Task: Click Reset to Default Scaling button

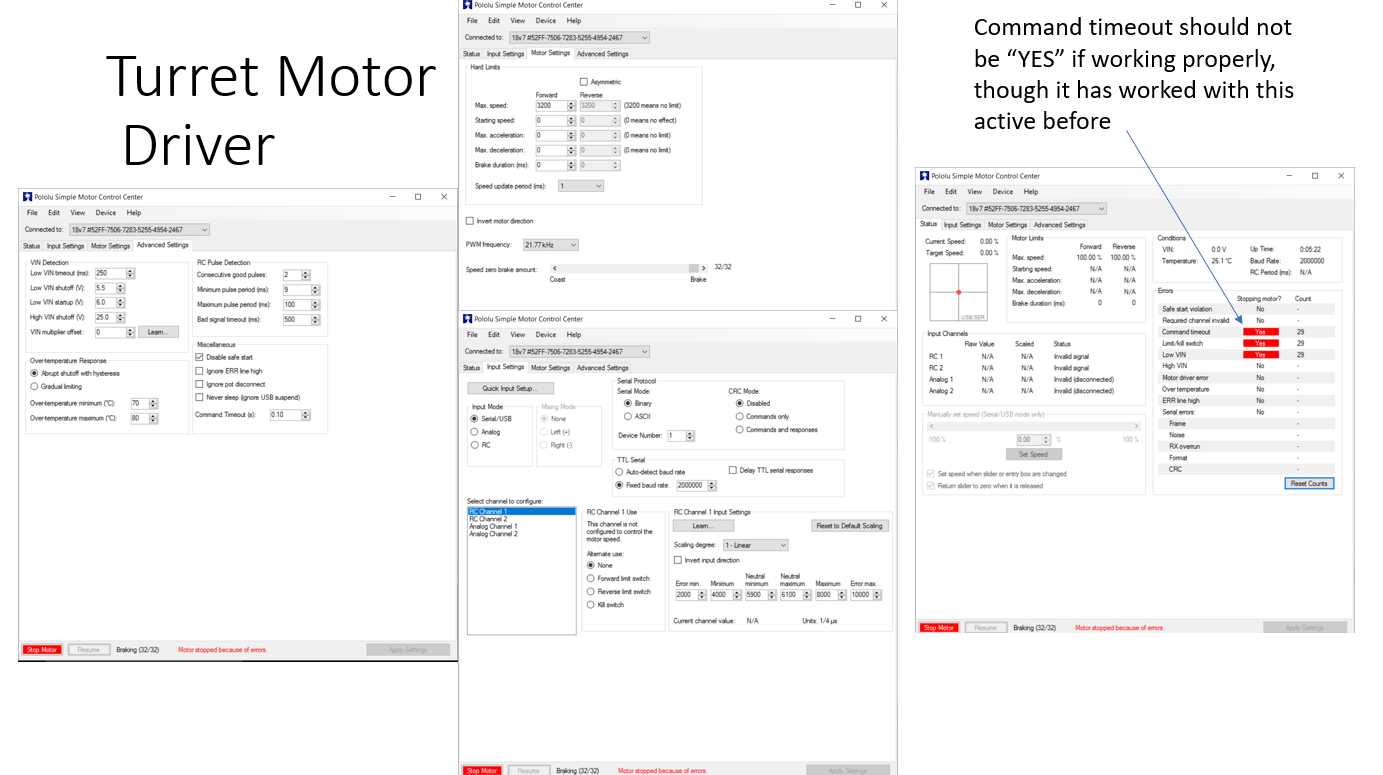Action: point(850,526)
